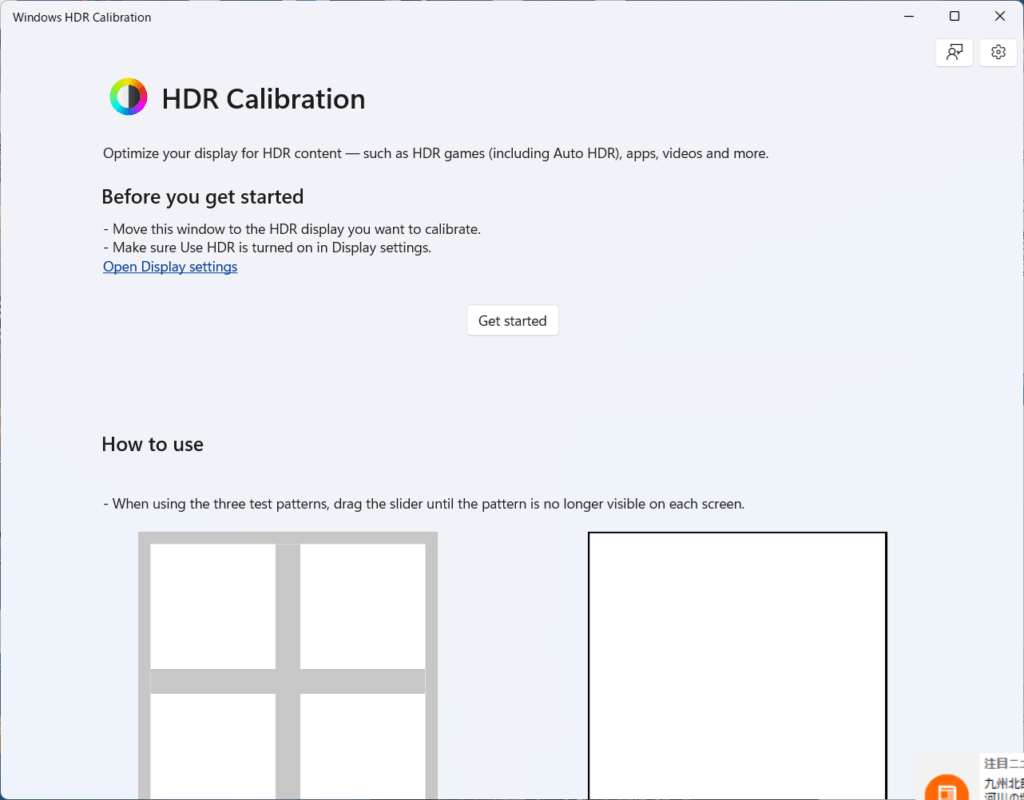Close the Windows HDR Calibration window
Viewport: 1024px width, 800px height.
point(1000,16)
